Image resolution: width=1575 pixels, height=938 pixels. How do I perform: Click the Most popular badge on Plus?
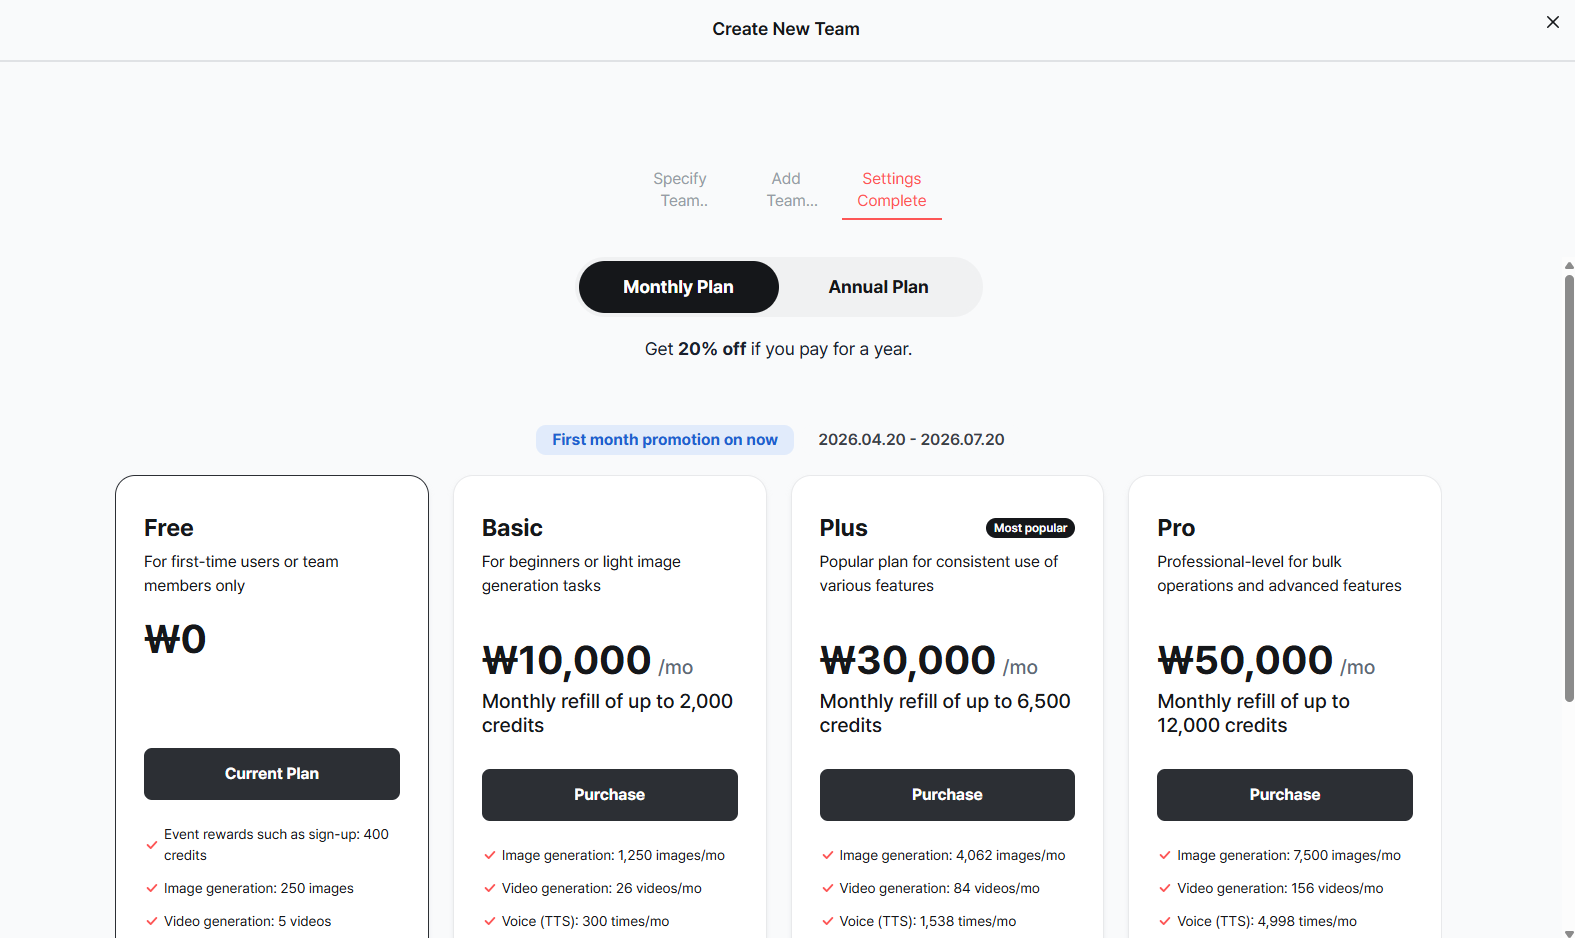coord(1030,528)
